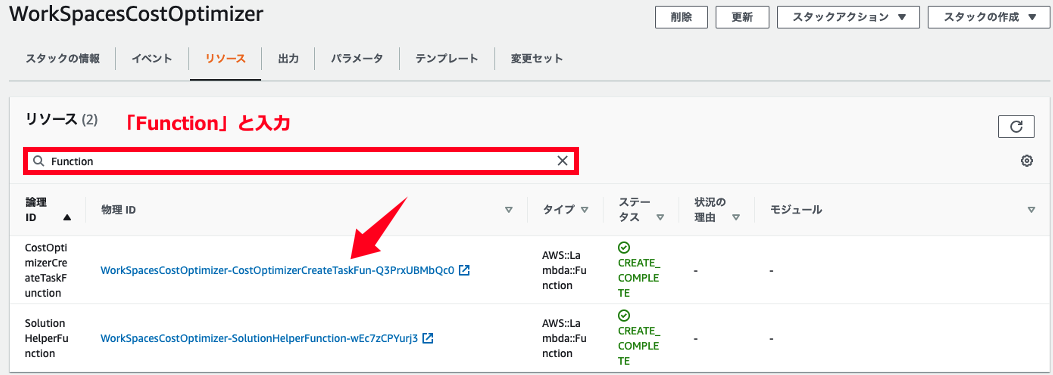1053x375 pixels.
Task: Sort by 物理 ID column arrow
Action: (508, 210)
